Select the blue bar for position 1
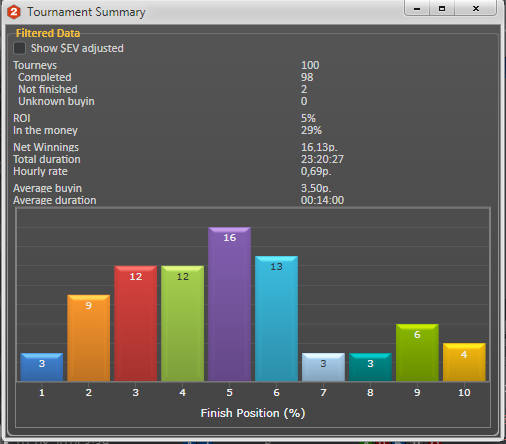Viewport: 506px width, 444px height. [42, 367]
